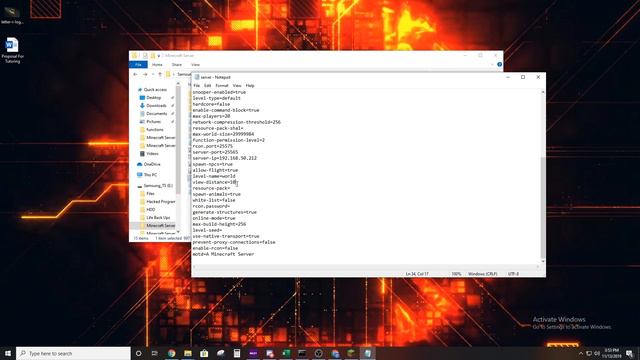This screenshot has width=640, height=360.
Task: Open the Quick Access Toolbar dropdown in File Explorer
Action: click(x=158, y=56)
